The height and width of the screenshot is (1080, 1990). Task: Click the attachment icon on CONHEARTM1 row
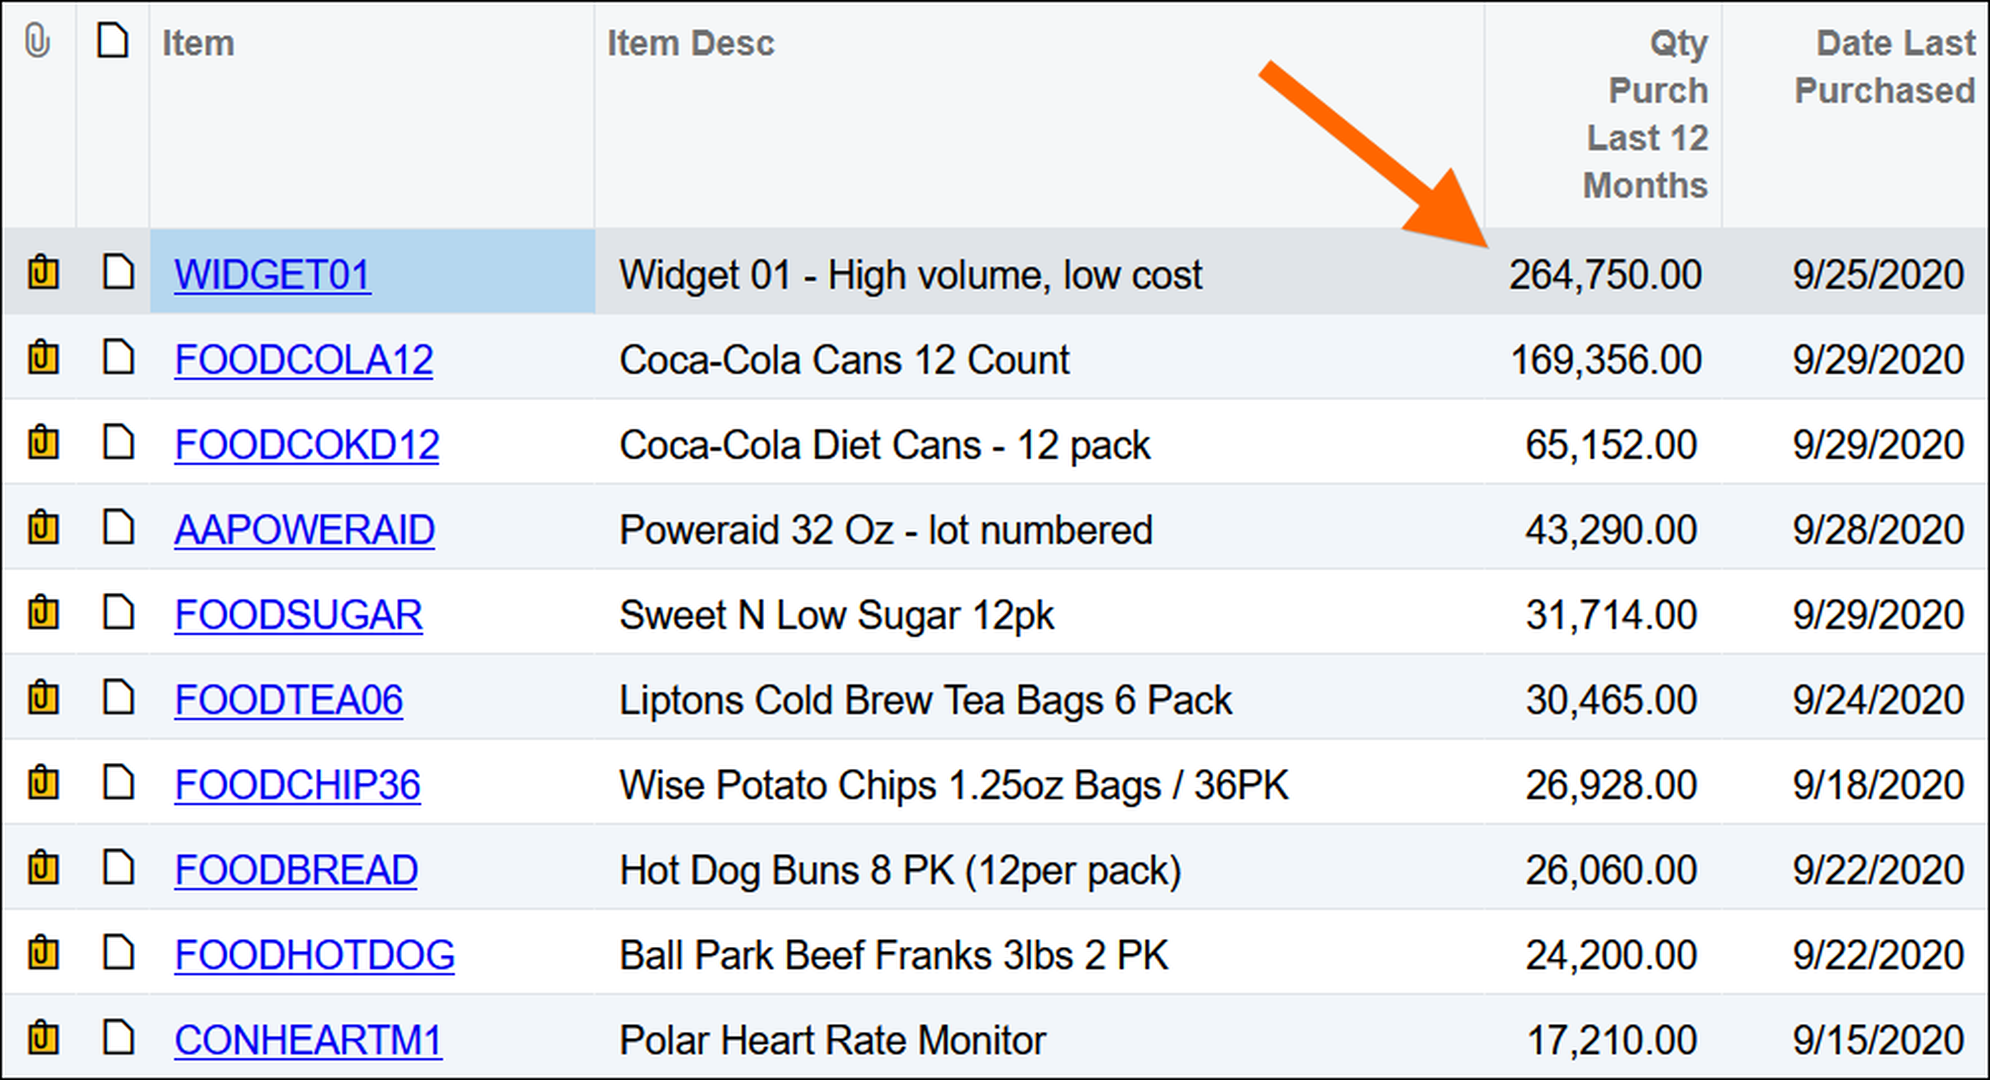(42, 1037)
